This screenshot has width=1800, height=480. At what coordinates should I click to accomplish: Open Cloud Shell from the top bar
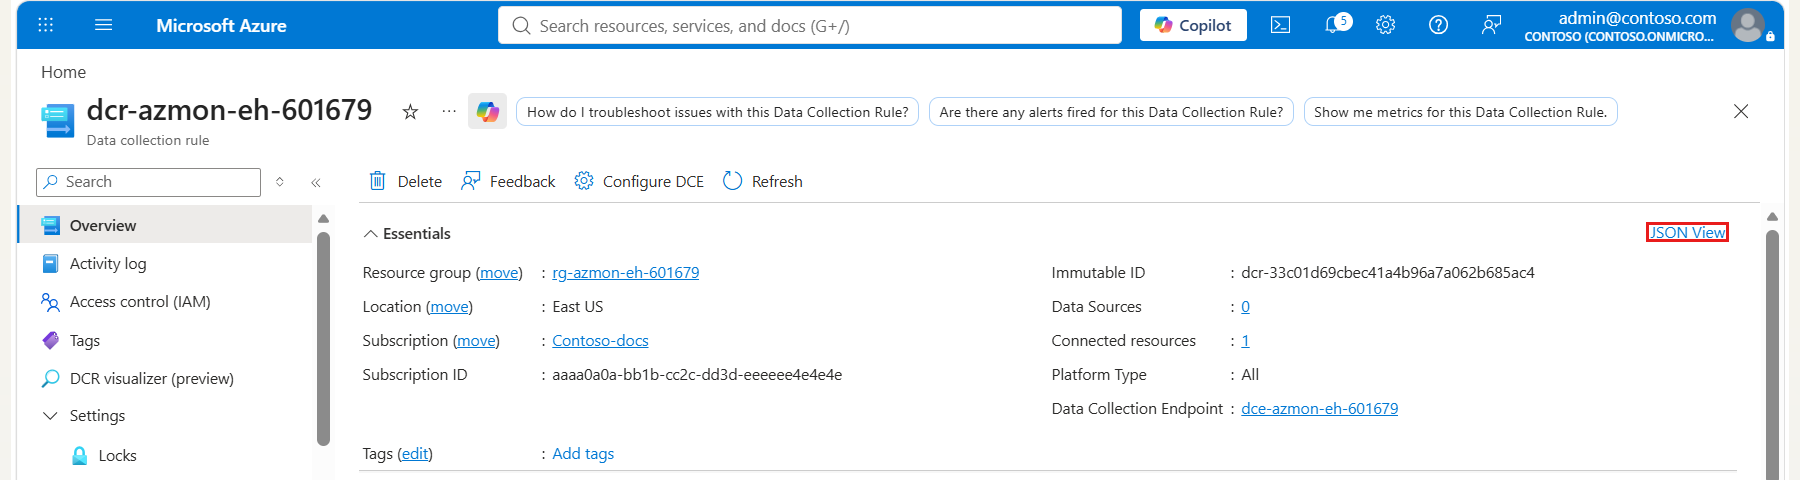coord(1280,25)
